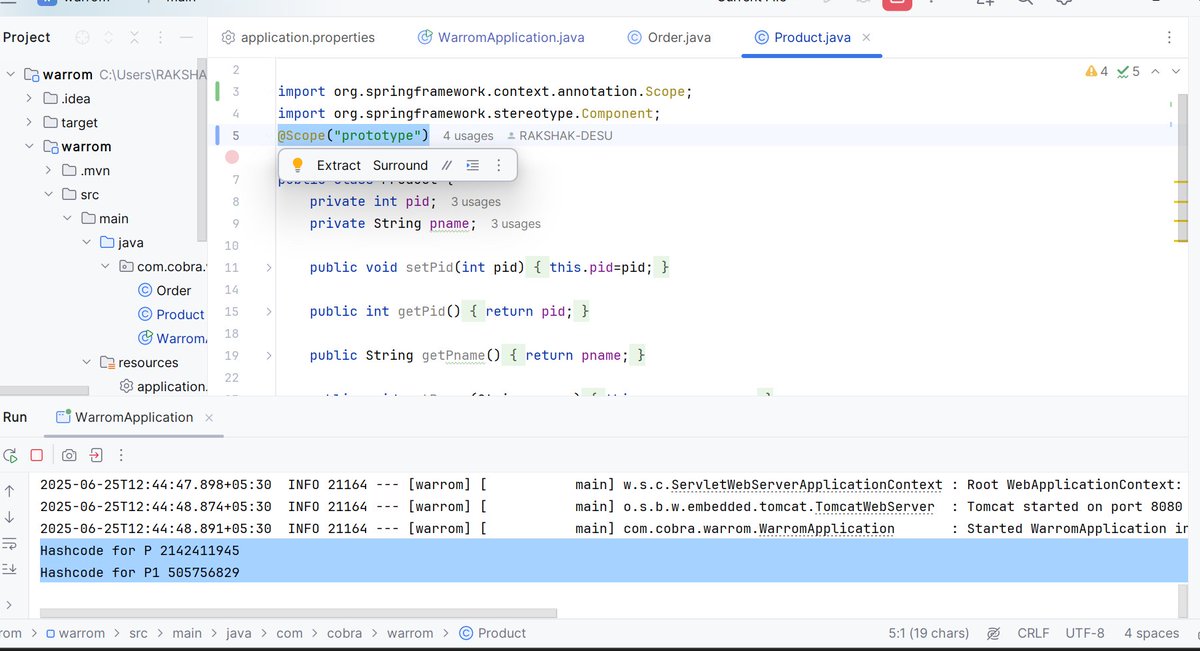
Task: Open Run toolbar three-dot more menu
Action: (x=123, y=455)
